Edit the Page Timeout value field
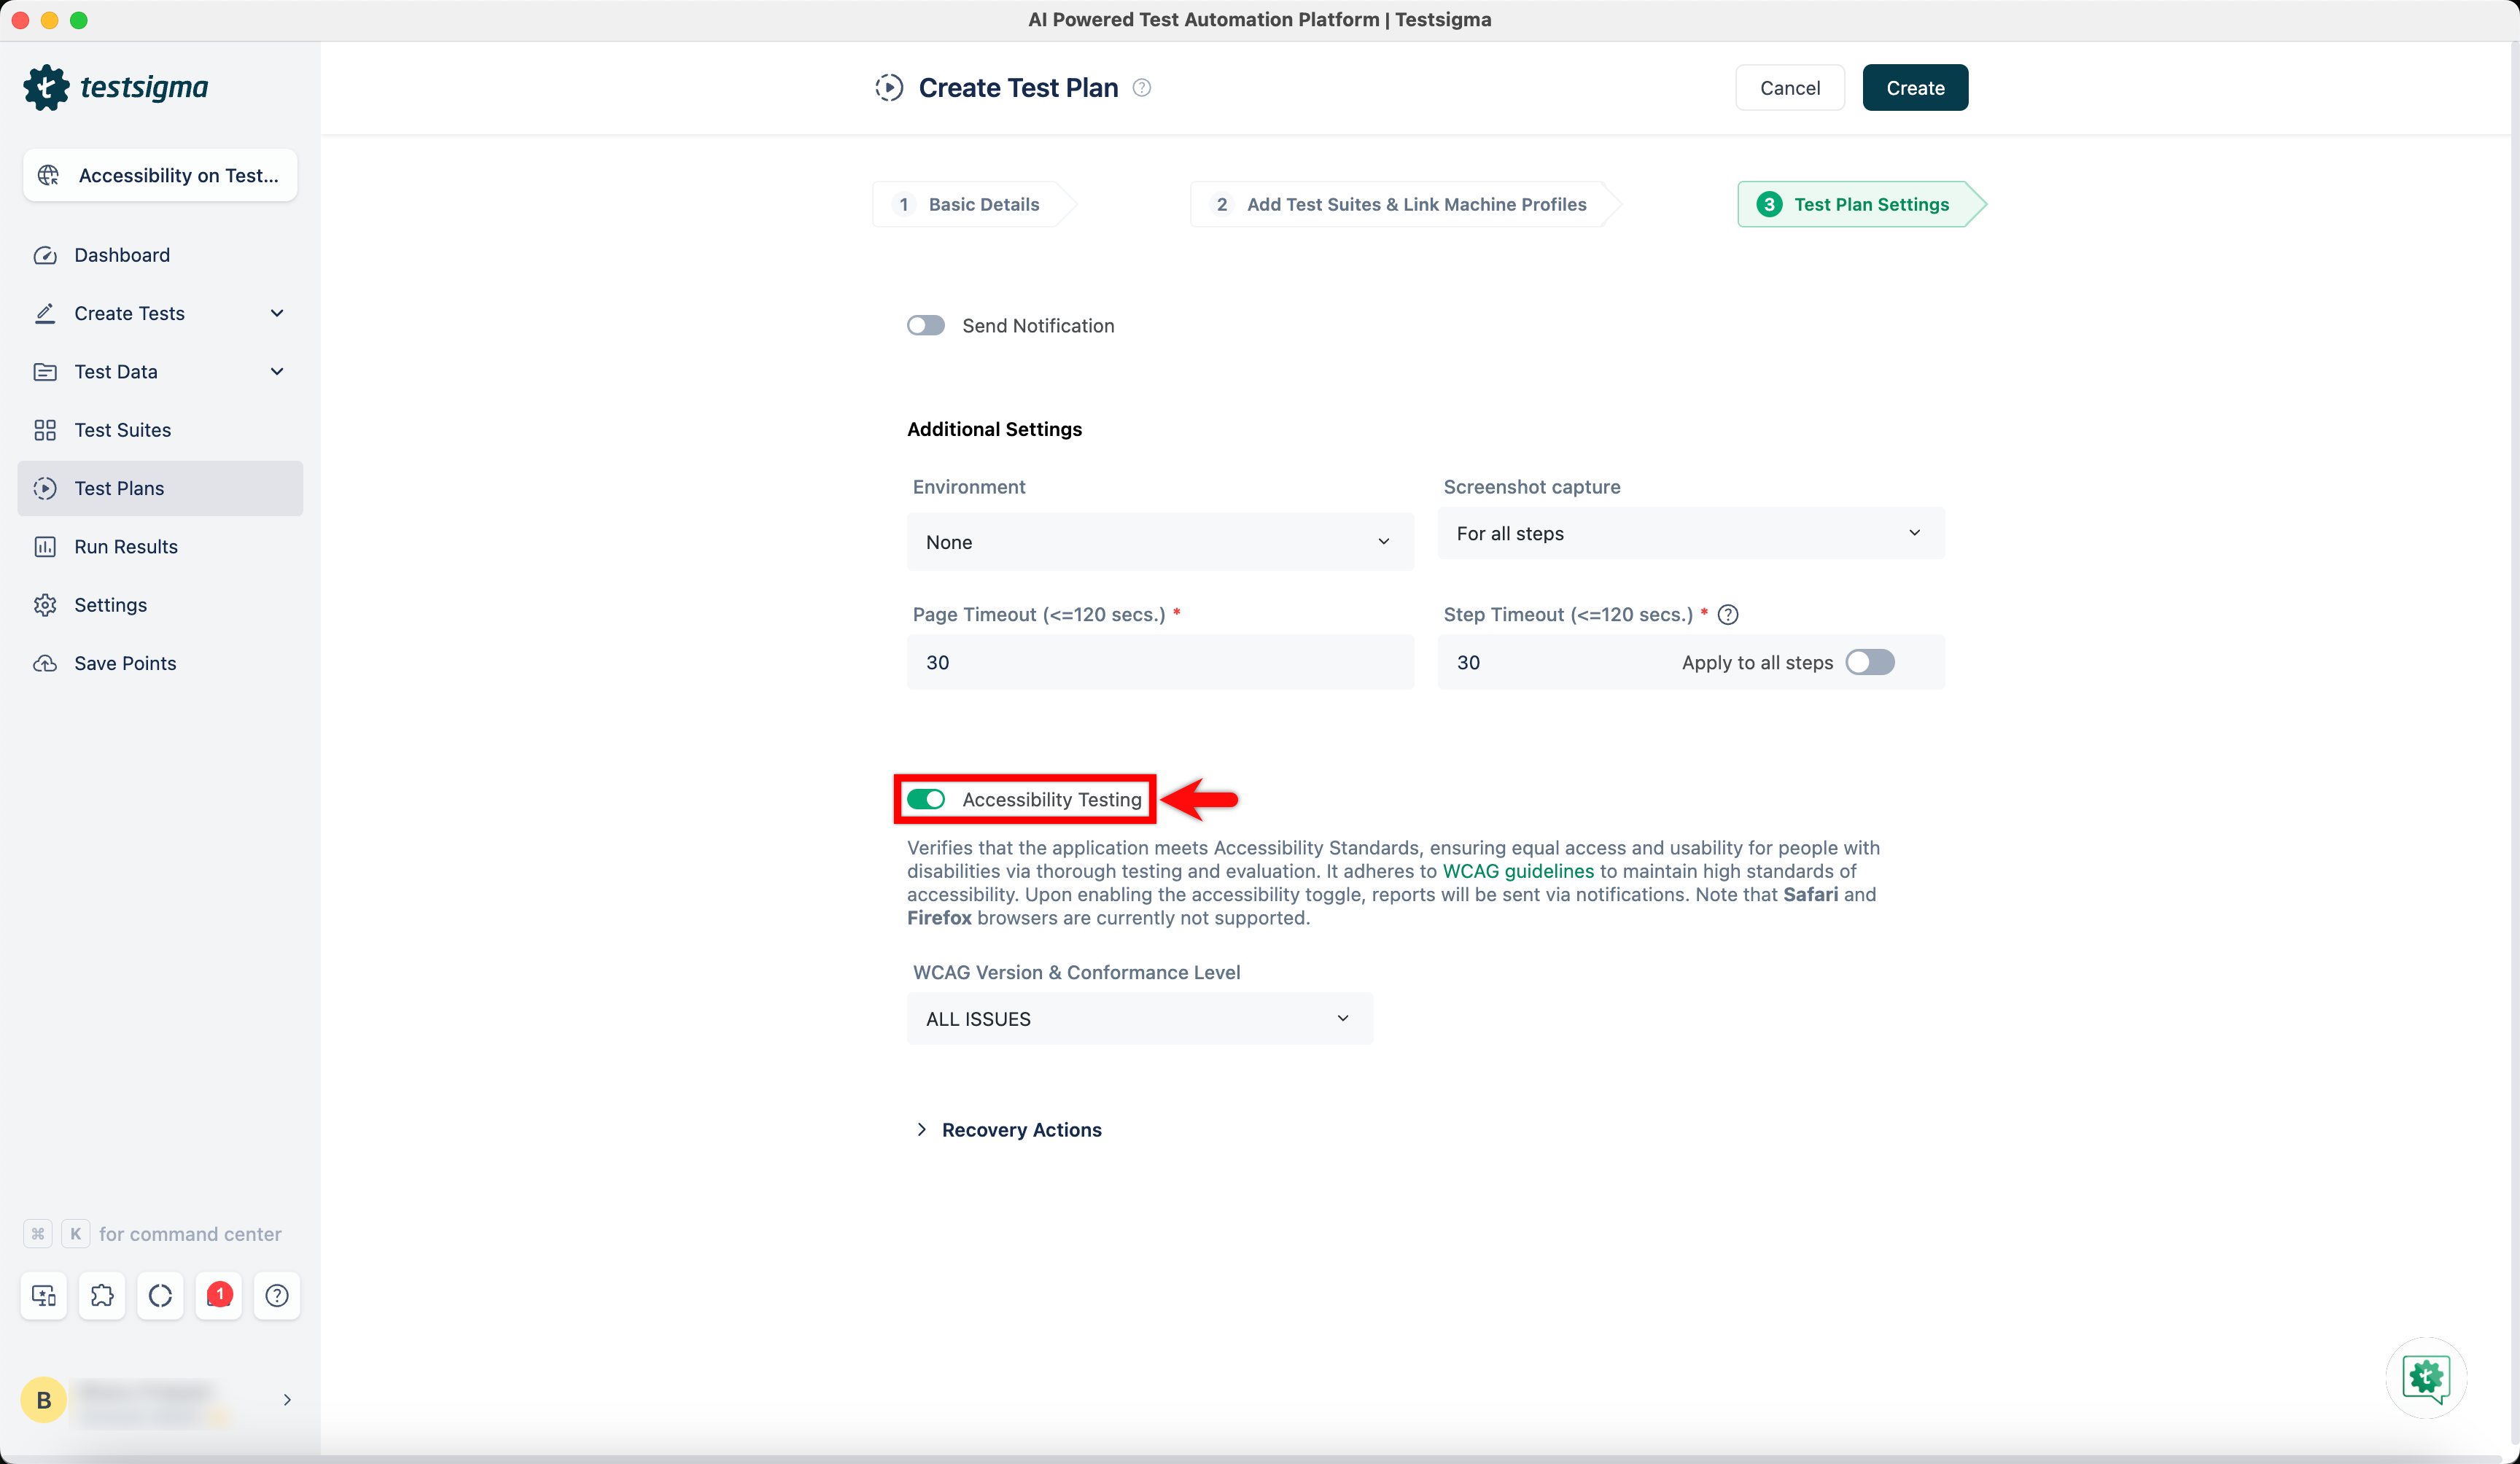 click(1159, 662)
